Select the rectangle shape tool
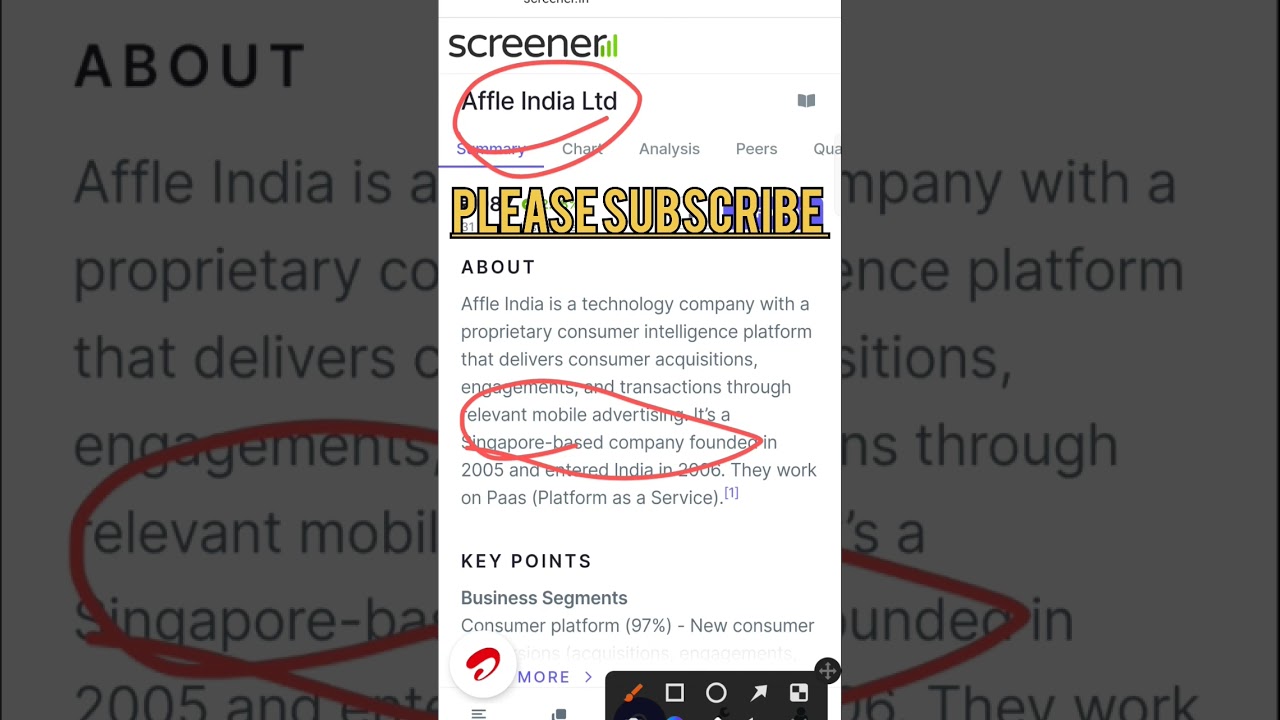The image size is (1280, 720). coord(674,693)
